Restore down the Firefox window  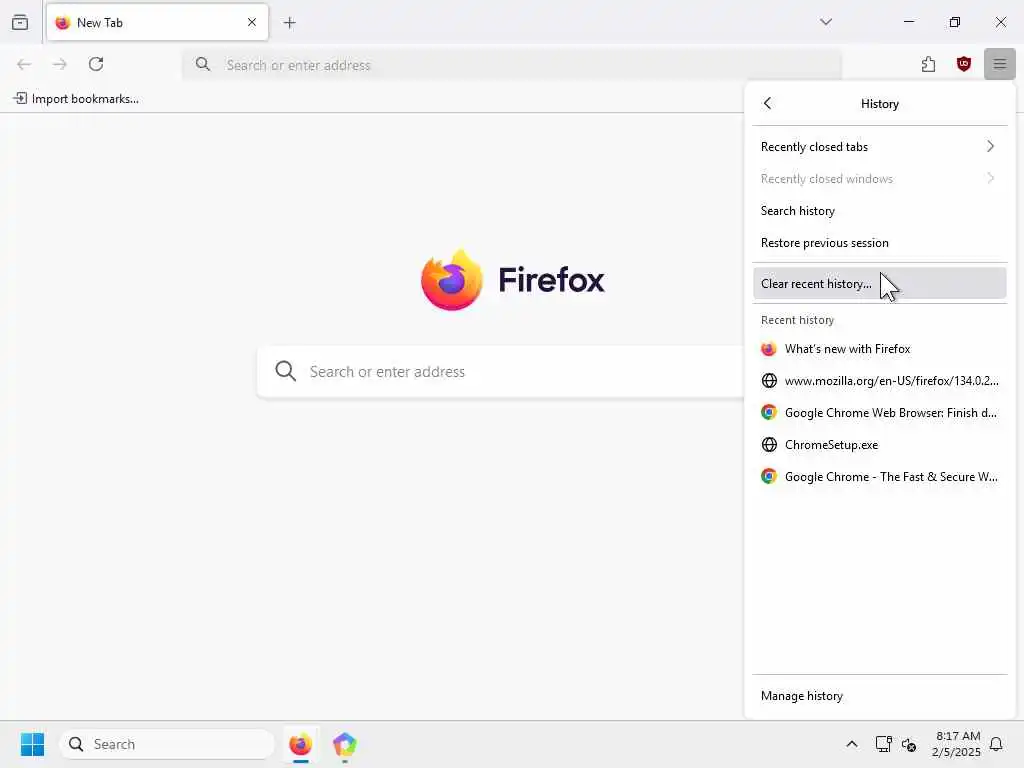pyautogui.click(x=954, y=22)
